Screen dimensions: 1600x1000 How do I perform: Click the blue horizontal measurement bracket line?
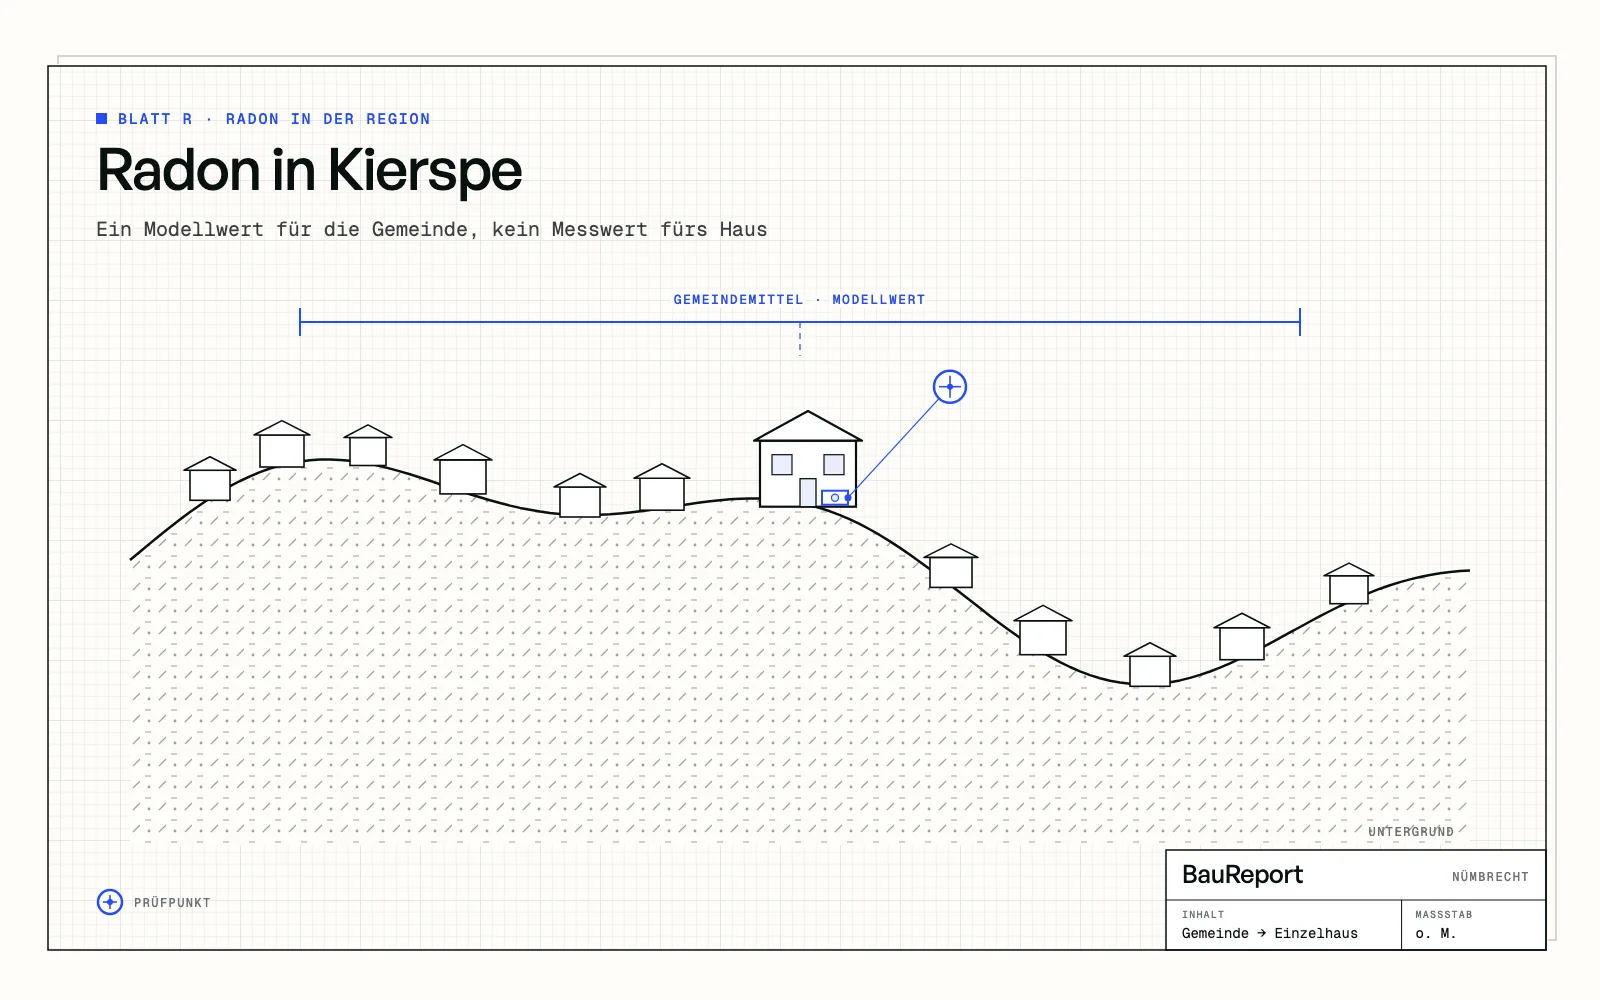(x=800, y=322)
